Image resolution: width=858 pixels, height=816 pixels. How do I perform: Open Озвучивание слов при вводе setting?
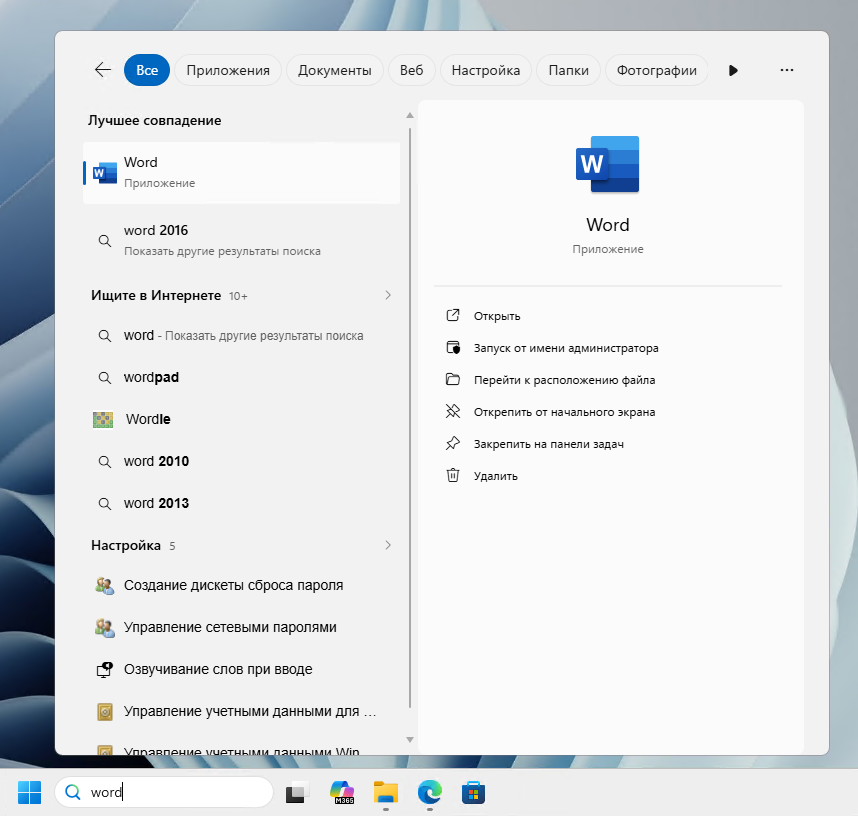click(x=241, y=669)
